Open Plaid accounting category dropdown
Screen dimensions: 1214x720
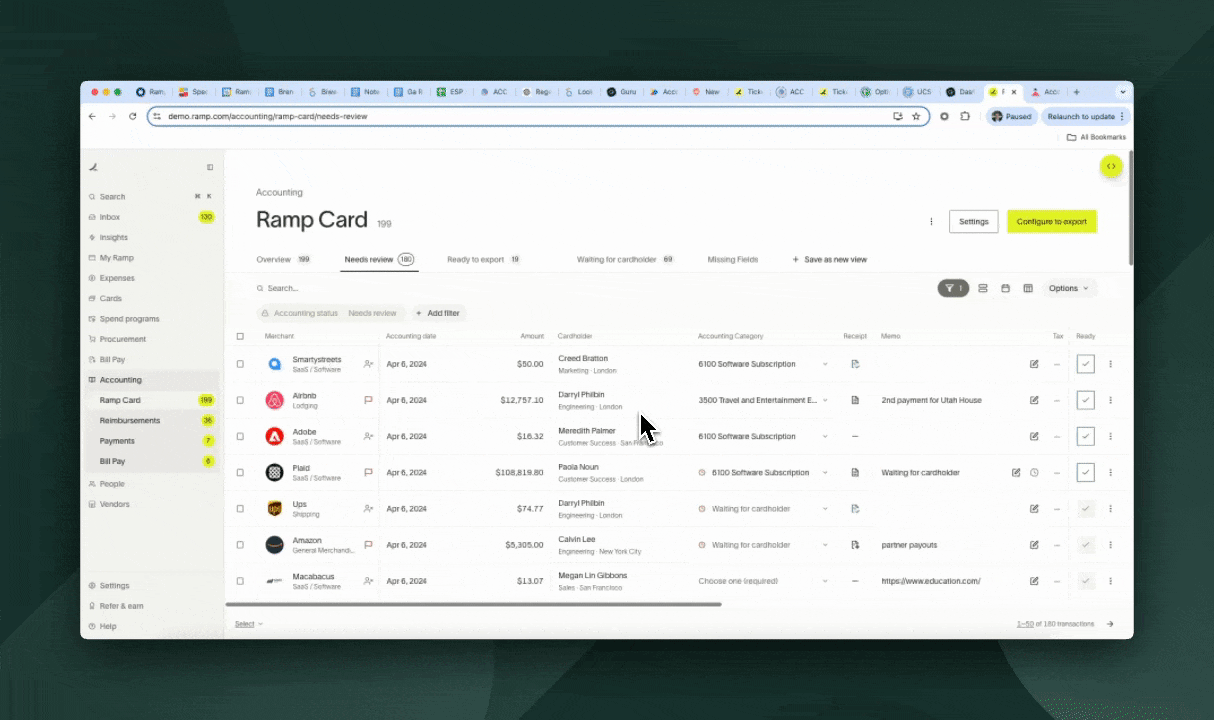click(763, 472)
